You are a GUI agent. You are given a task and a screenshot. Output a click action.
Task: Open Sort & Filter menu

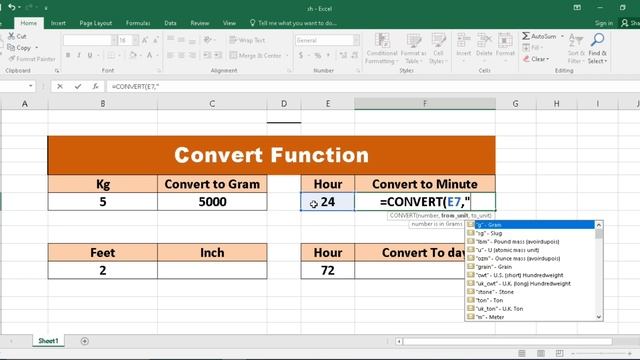576,49
